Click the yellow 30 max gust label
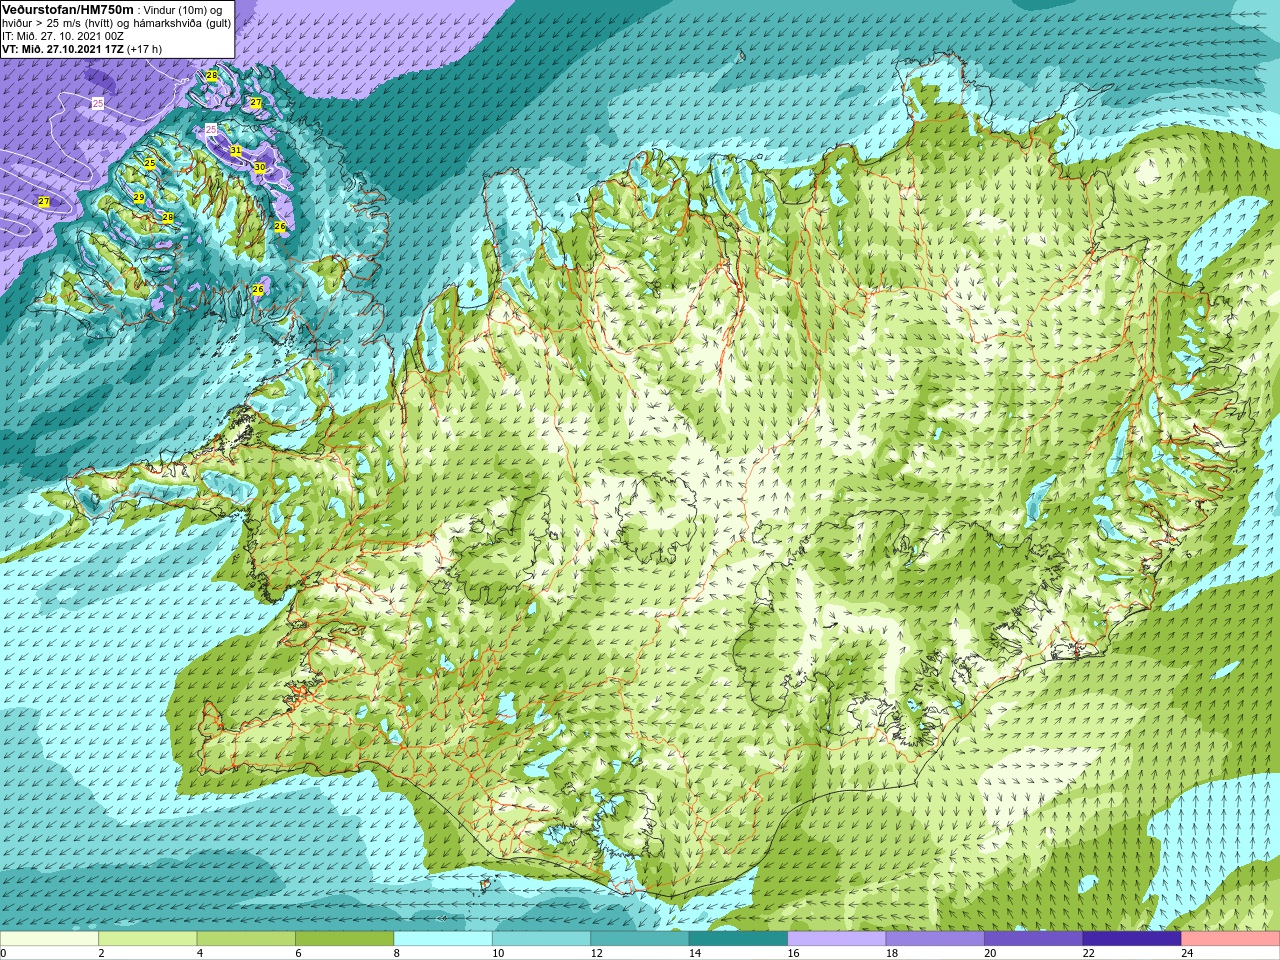This screenshot has width=1280, height=960. point(259,167)
